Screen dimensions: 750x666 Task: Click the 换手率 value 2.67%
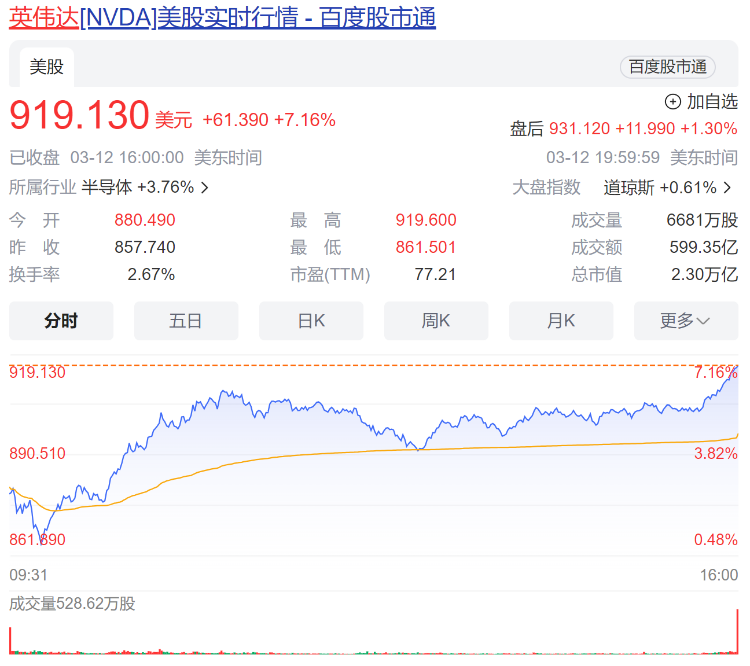click(151, 275)
